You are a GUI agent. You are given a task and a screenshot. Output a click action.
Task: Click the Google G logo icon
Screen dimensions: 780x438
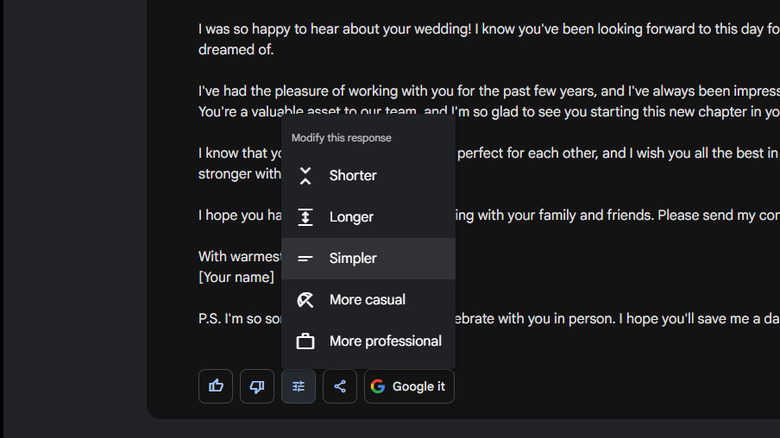(x=377, y=386)
